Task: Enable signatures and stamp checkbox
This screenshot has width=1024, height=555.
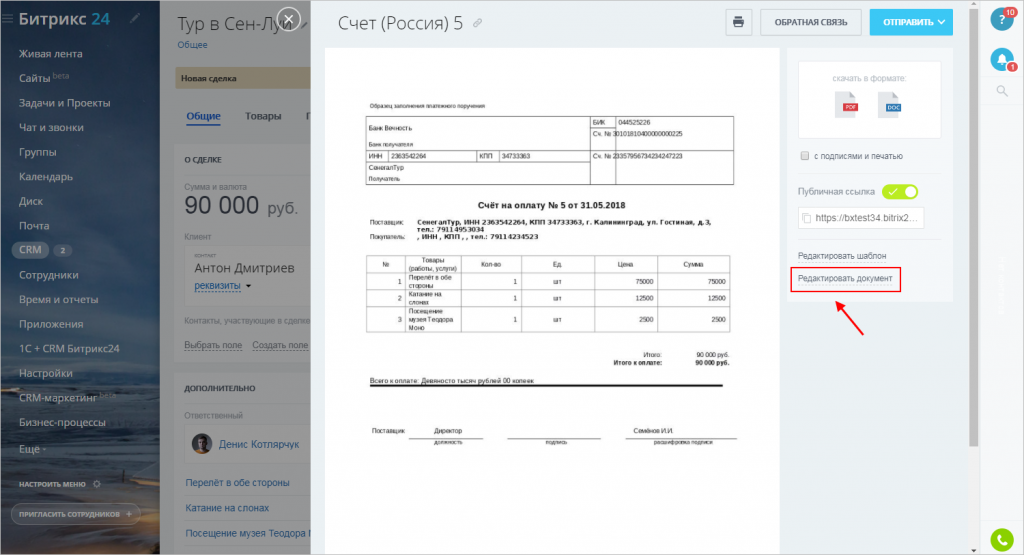Action: coord(805,155)
